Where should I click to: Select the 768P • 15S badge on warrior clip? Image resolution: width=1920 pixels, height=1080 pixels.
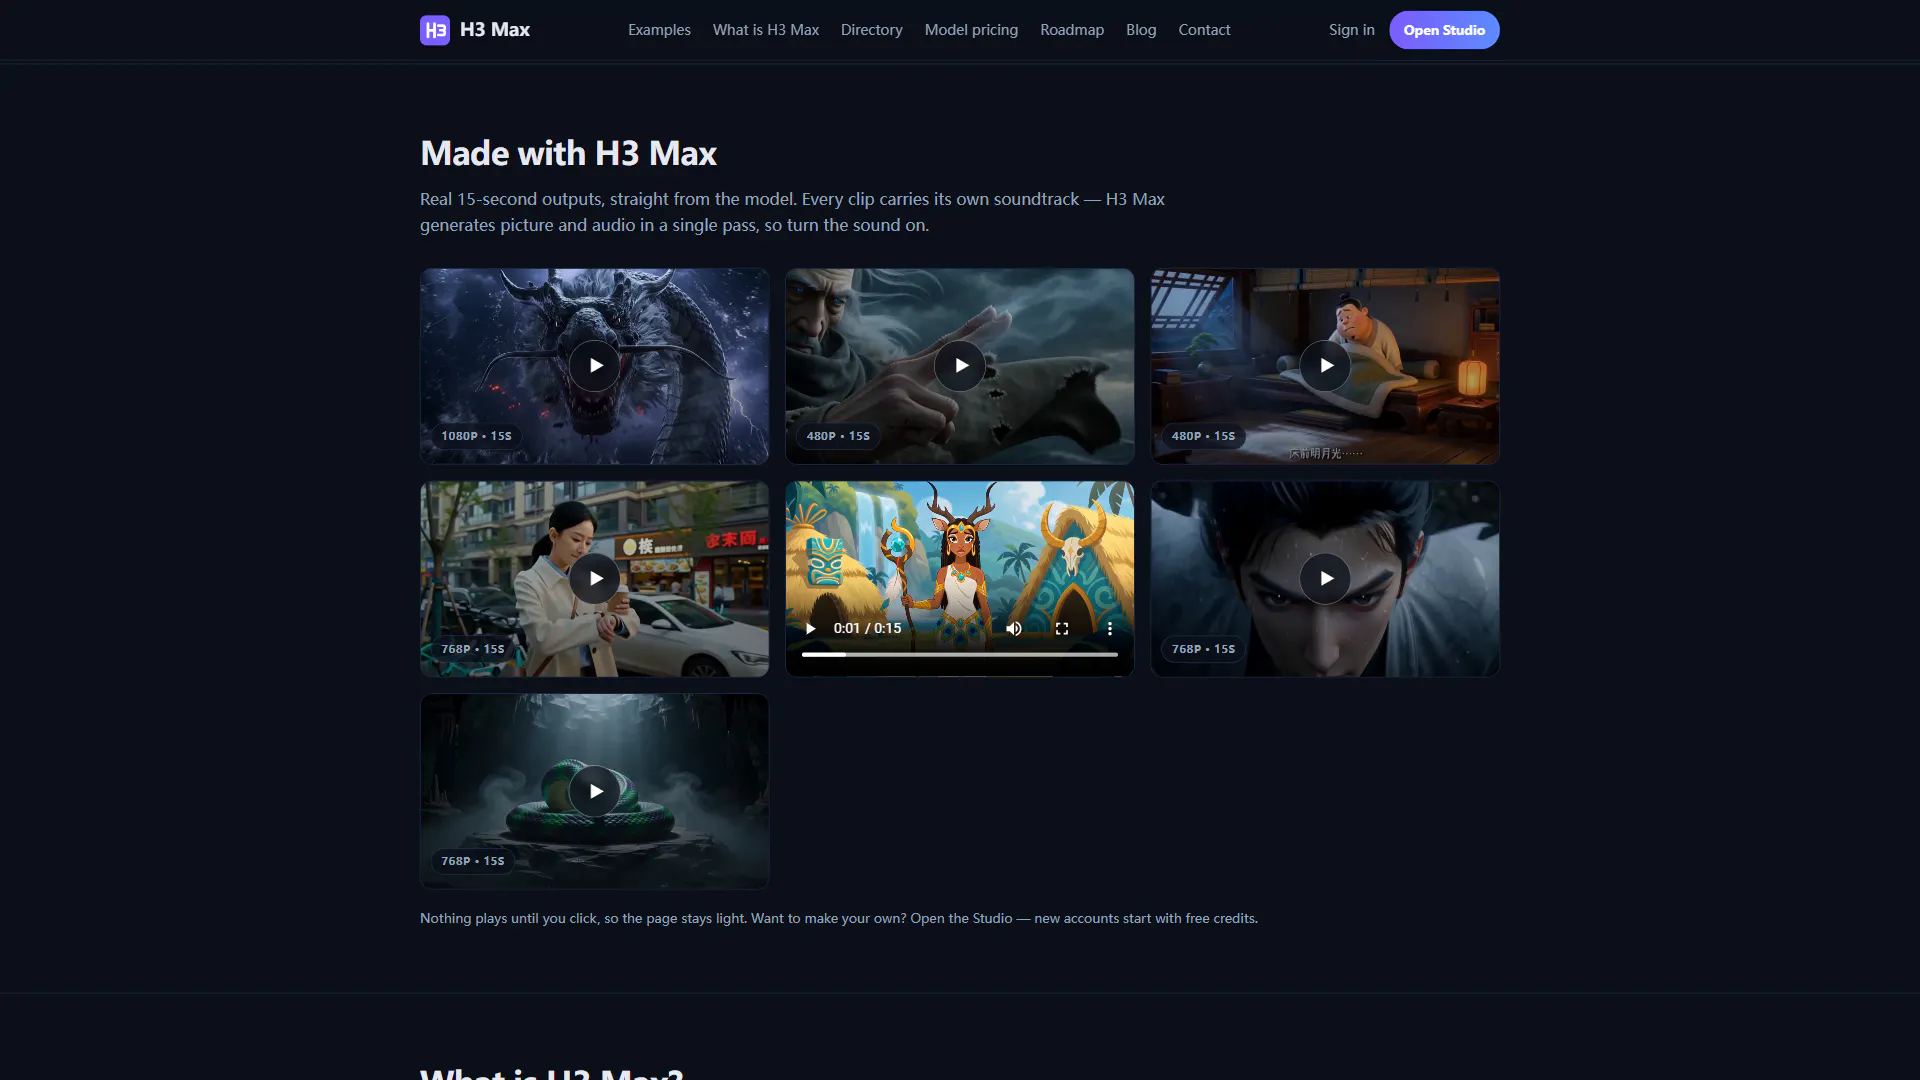(1203, 649)
